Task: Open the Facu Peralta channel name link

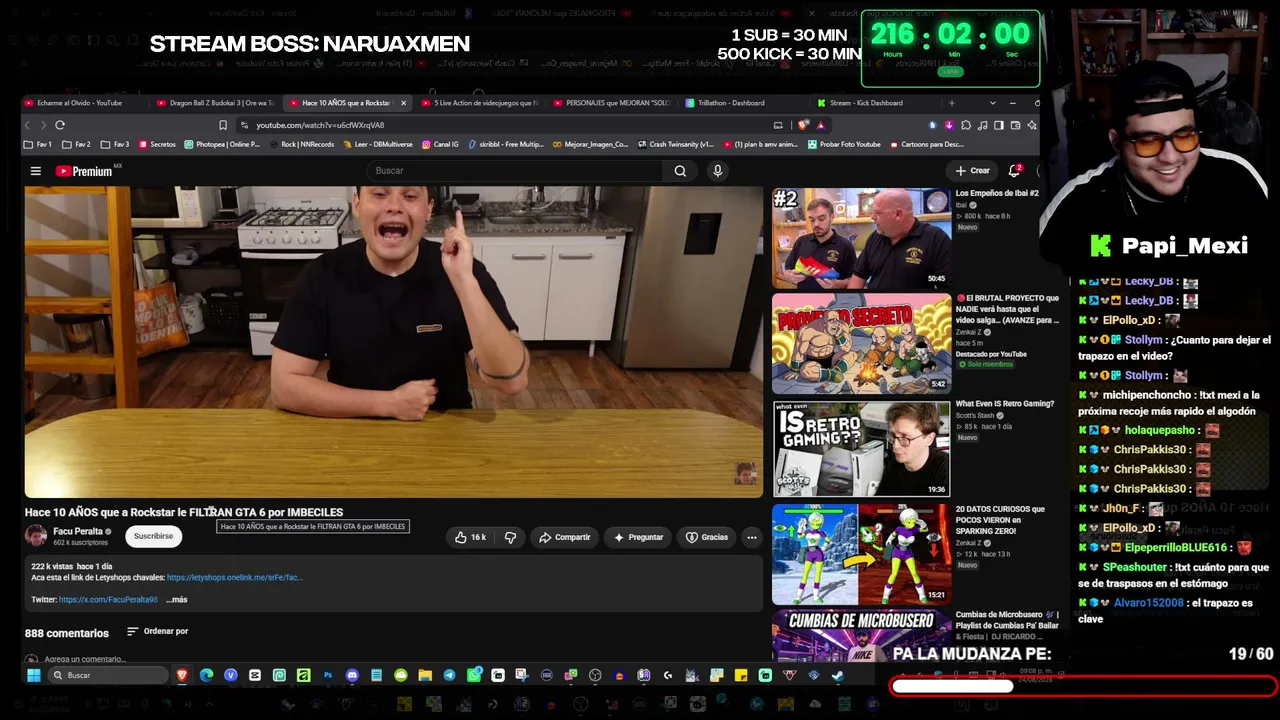Action: [78, 531]
